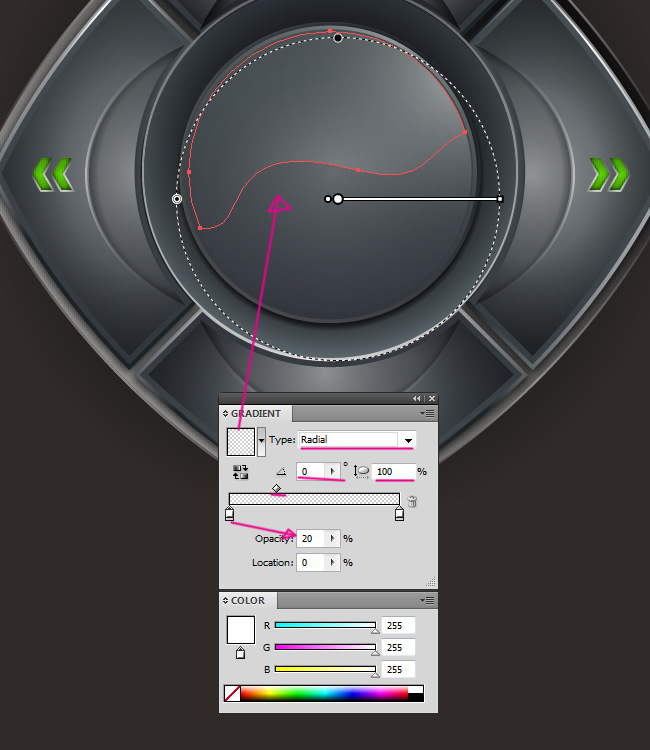Select the Gradient panel tab
Image resolution: width=650 pixels, height=750 pixels.
pyautogui.click(x=255, y=413)
